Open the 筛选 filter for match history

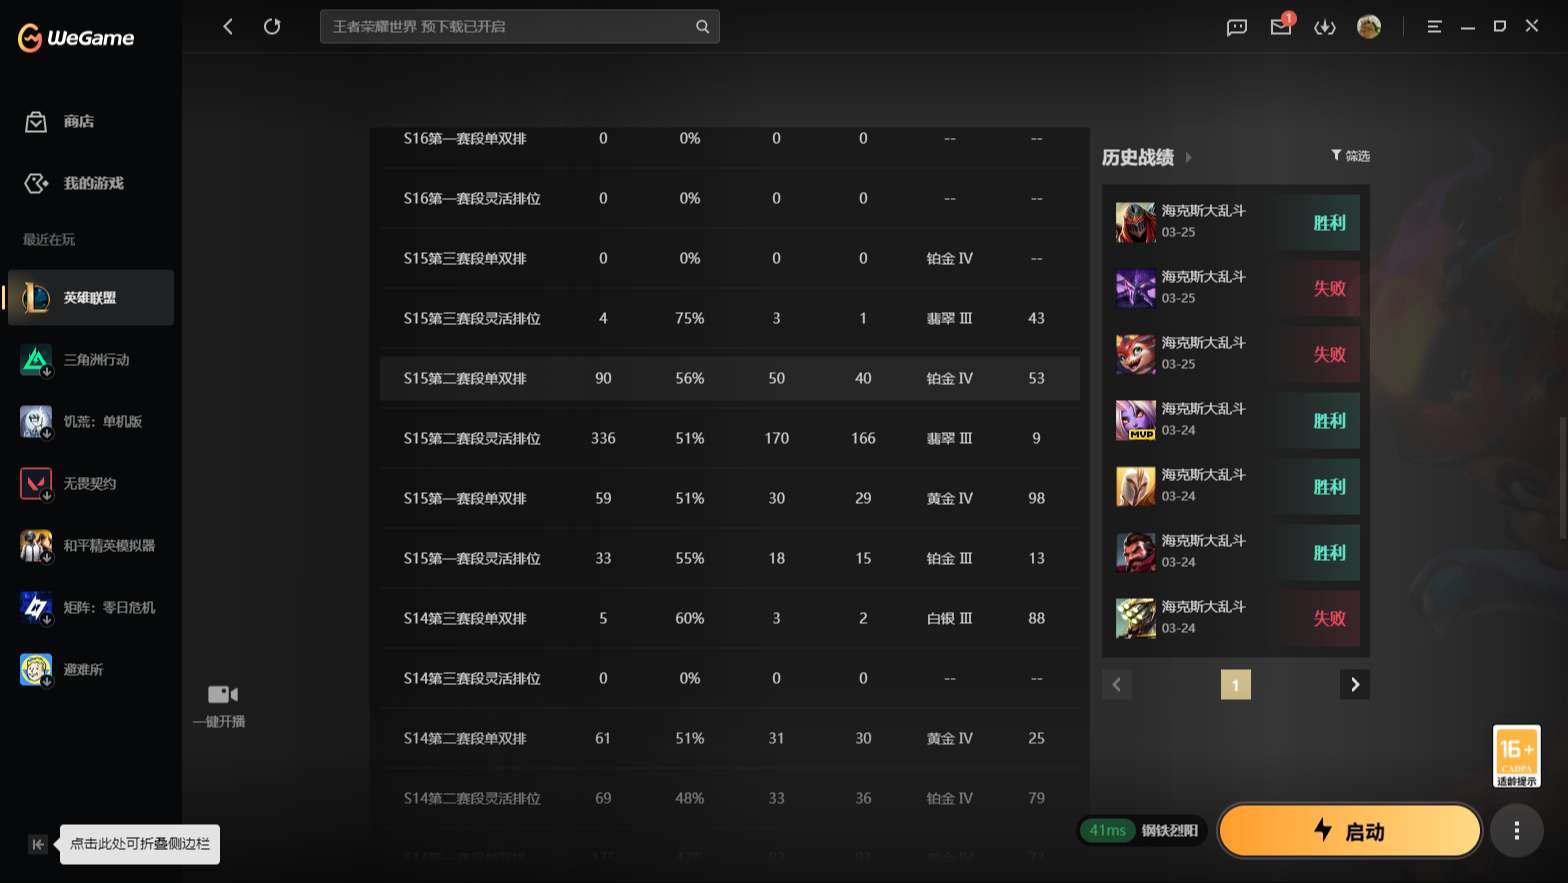(1350, 155)
